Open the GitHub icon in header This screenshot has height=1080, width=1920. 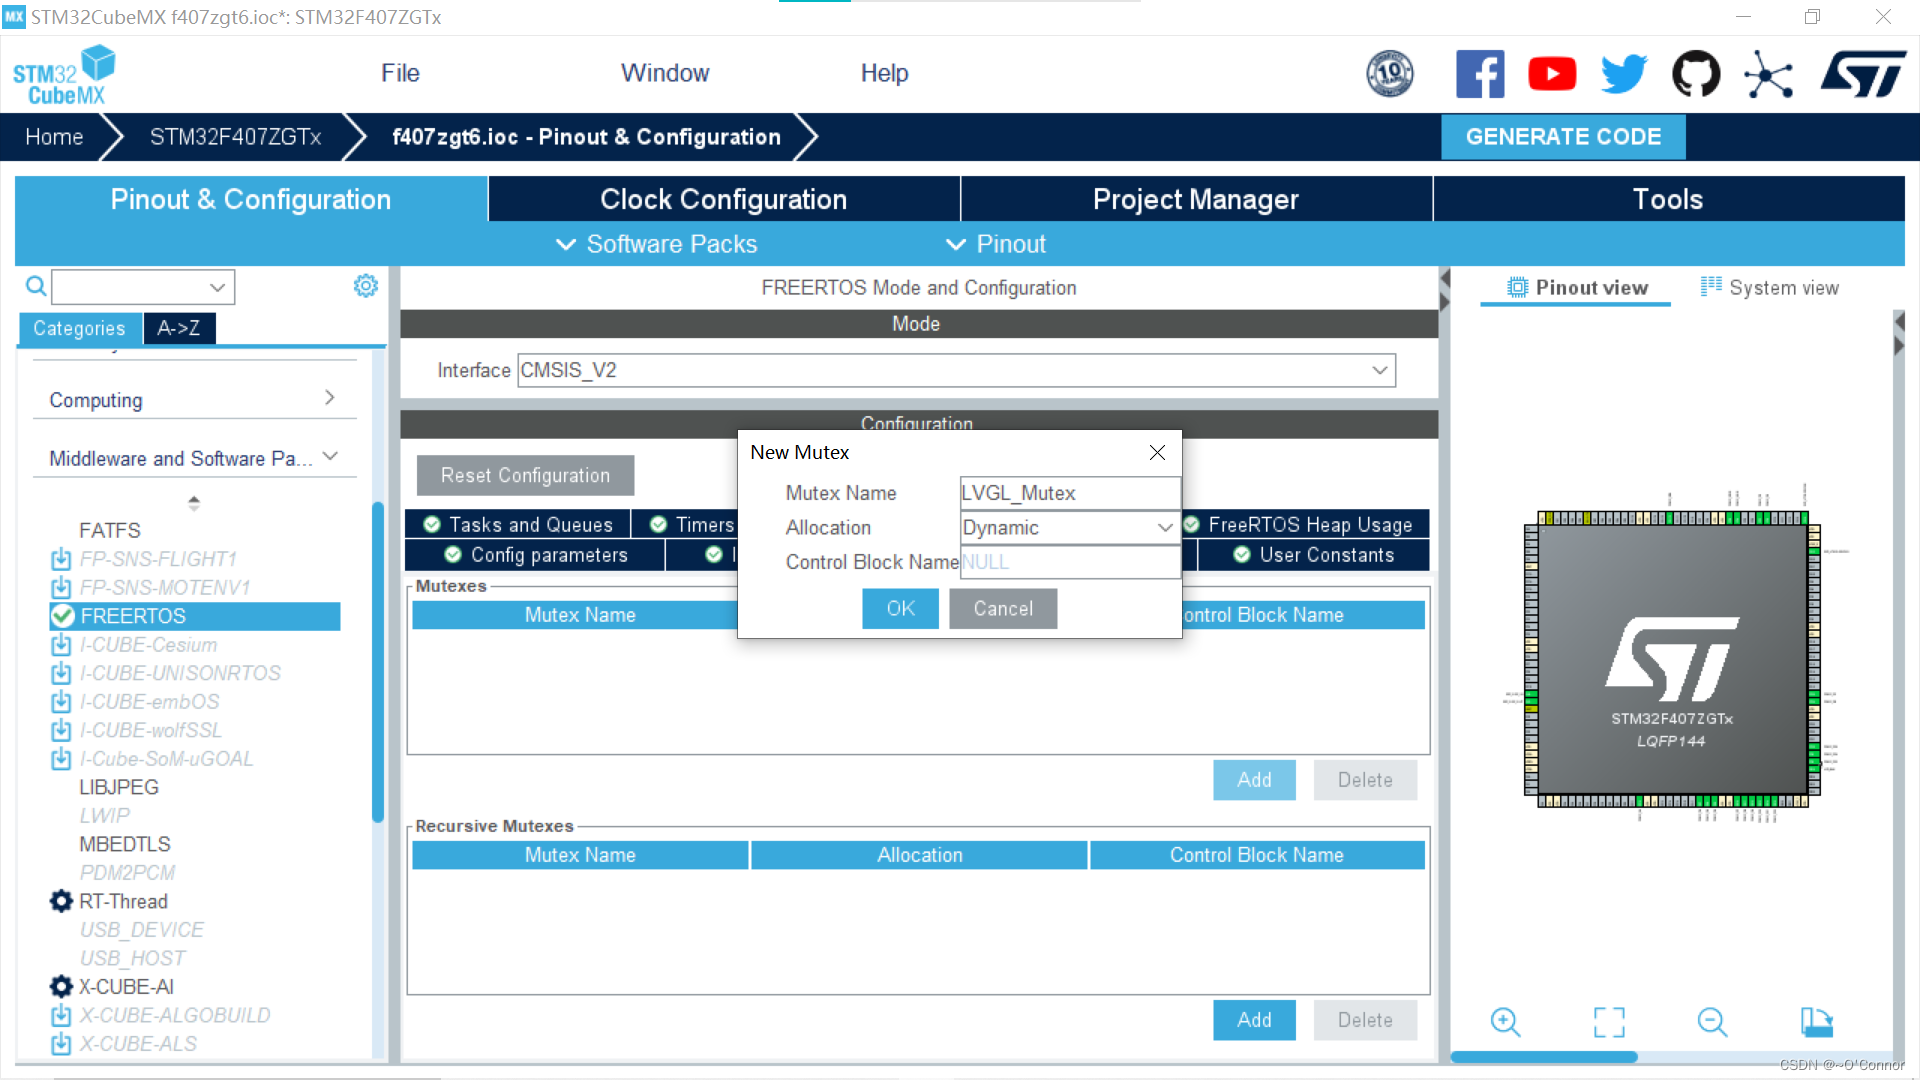pyautogui.click(x=1696, y=74)
